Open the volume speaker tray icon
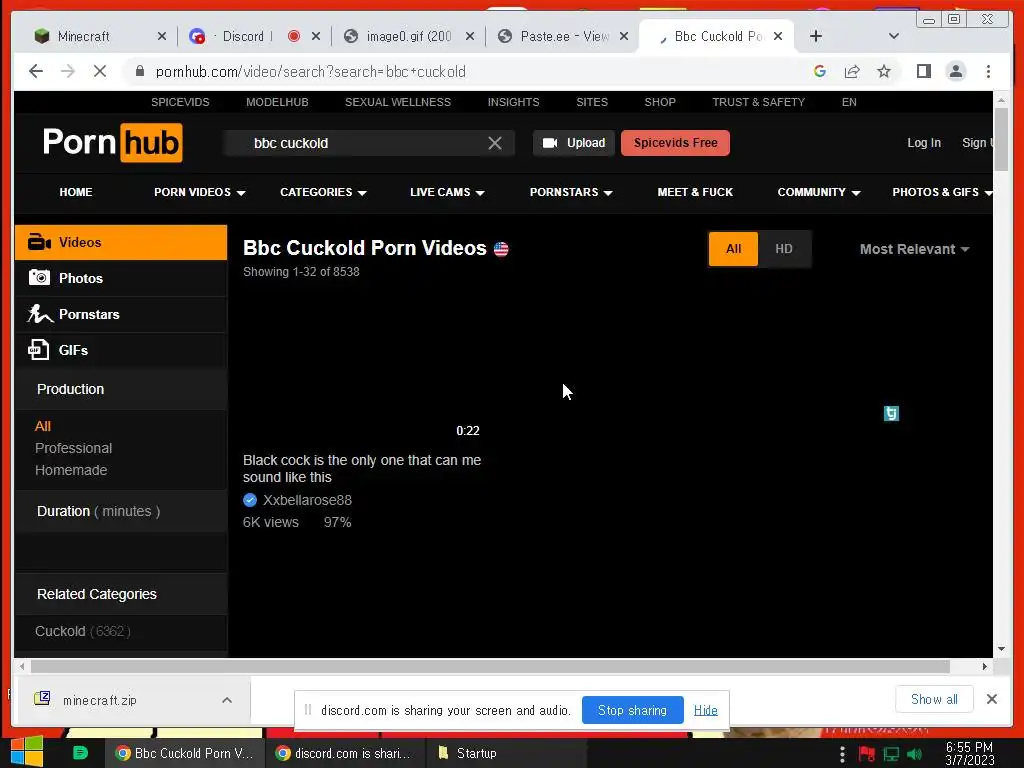This screenshot has width=1024, height=768. pos(914,754)
